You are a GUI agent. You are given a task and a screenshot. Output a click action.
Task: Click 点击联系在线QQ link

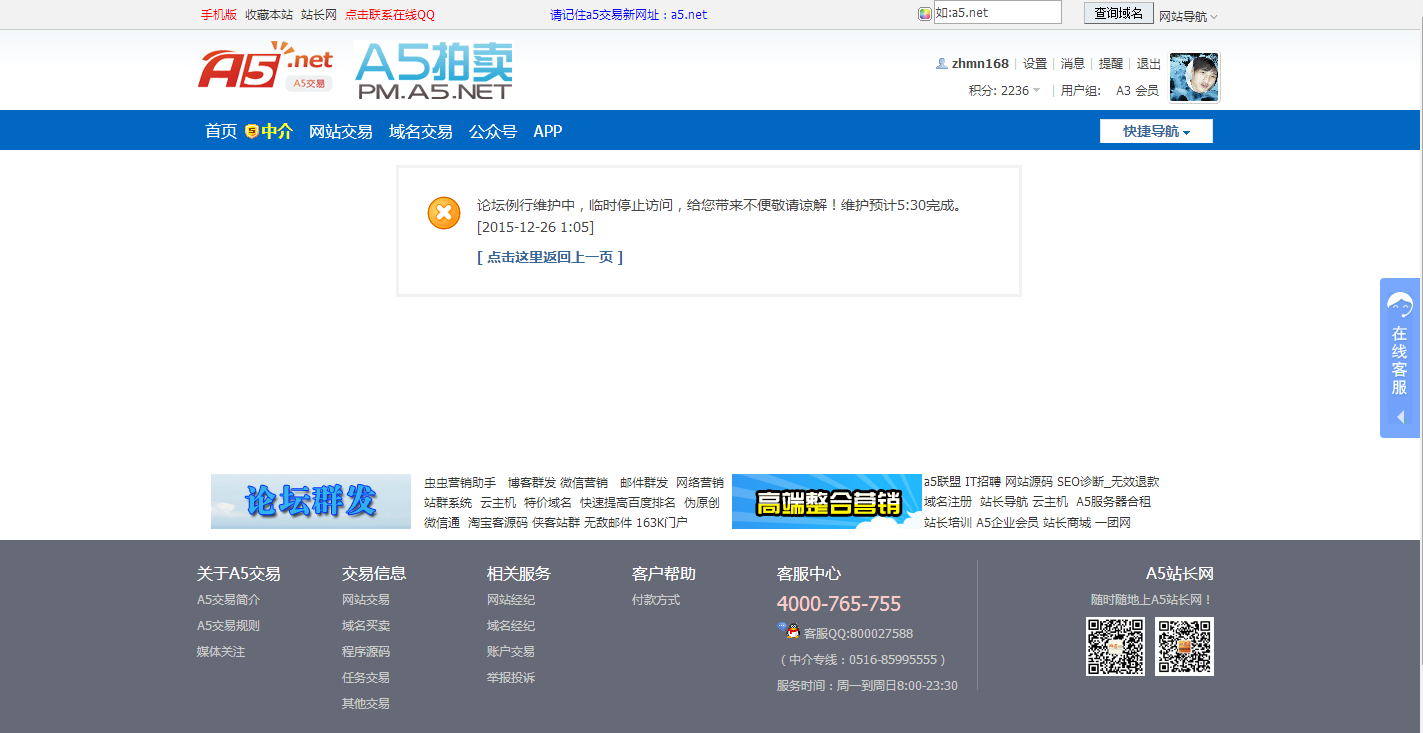pos(390,15)
